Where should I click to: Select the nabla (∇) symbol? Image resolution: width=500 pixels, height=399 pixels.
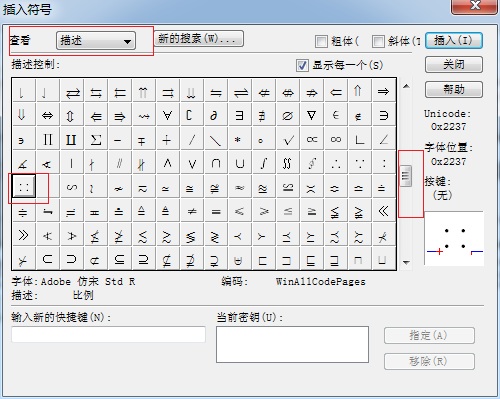click(x=311, y=115)
